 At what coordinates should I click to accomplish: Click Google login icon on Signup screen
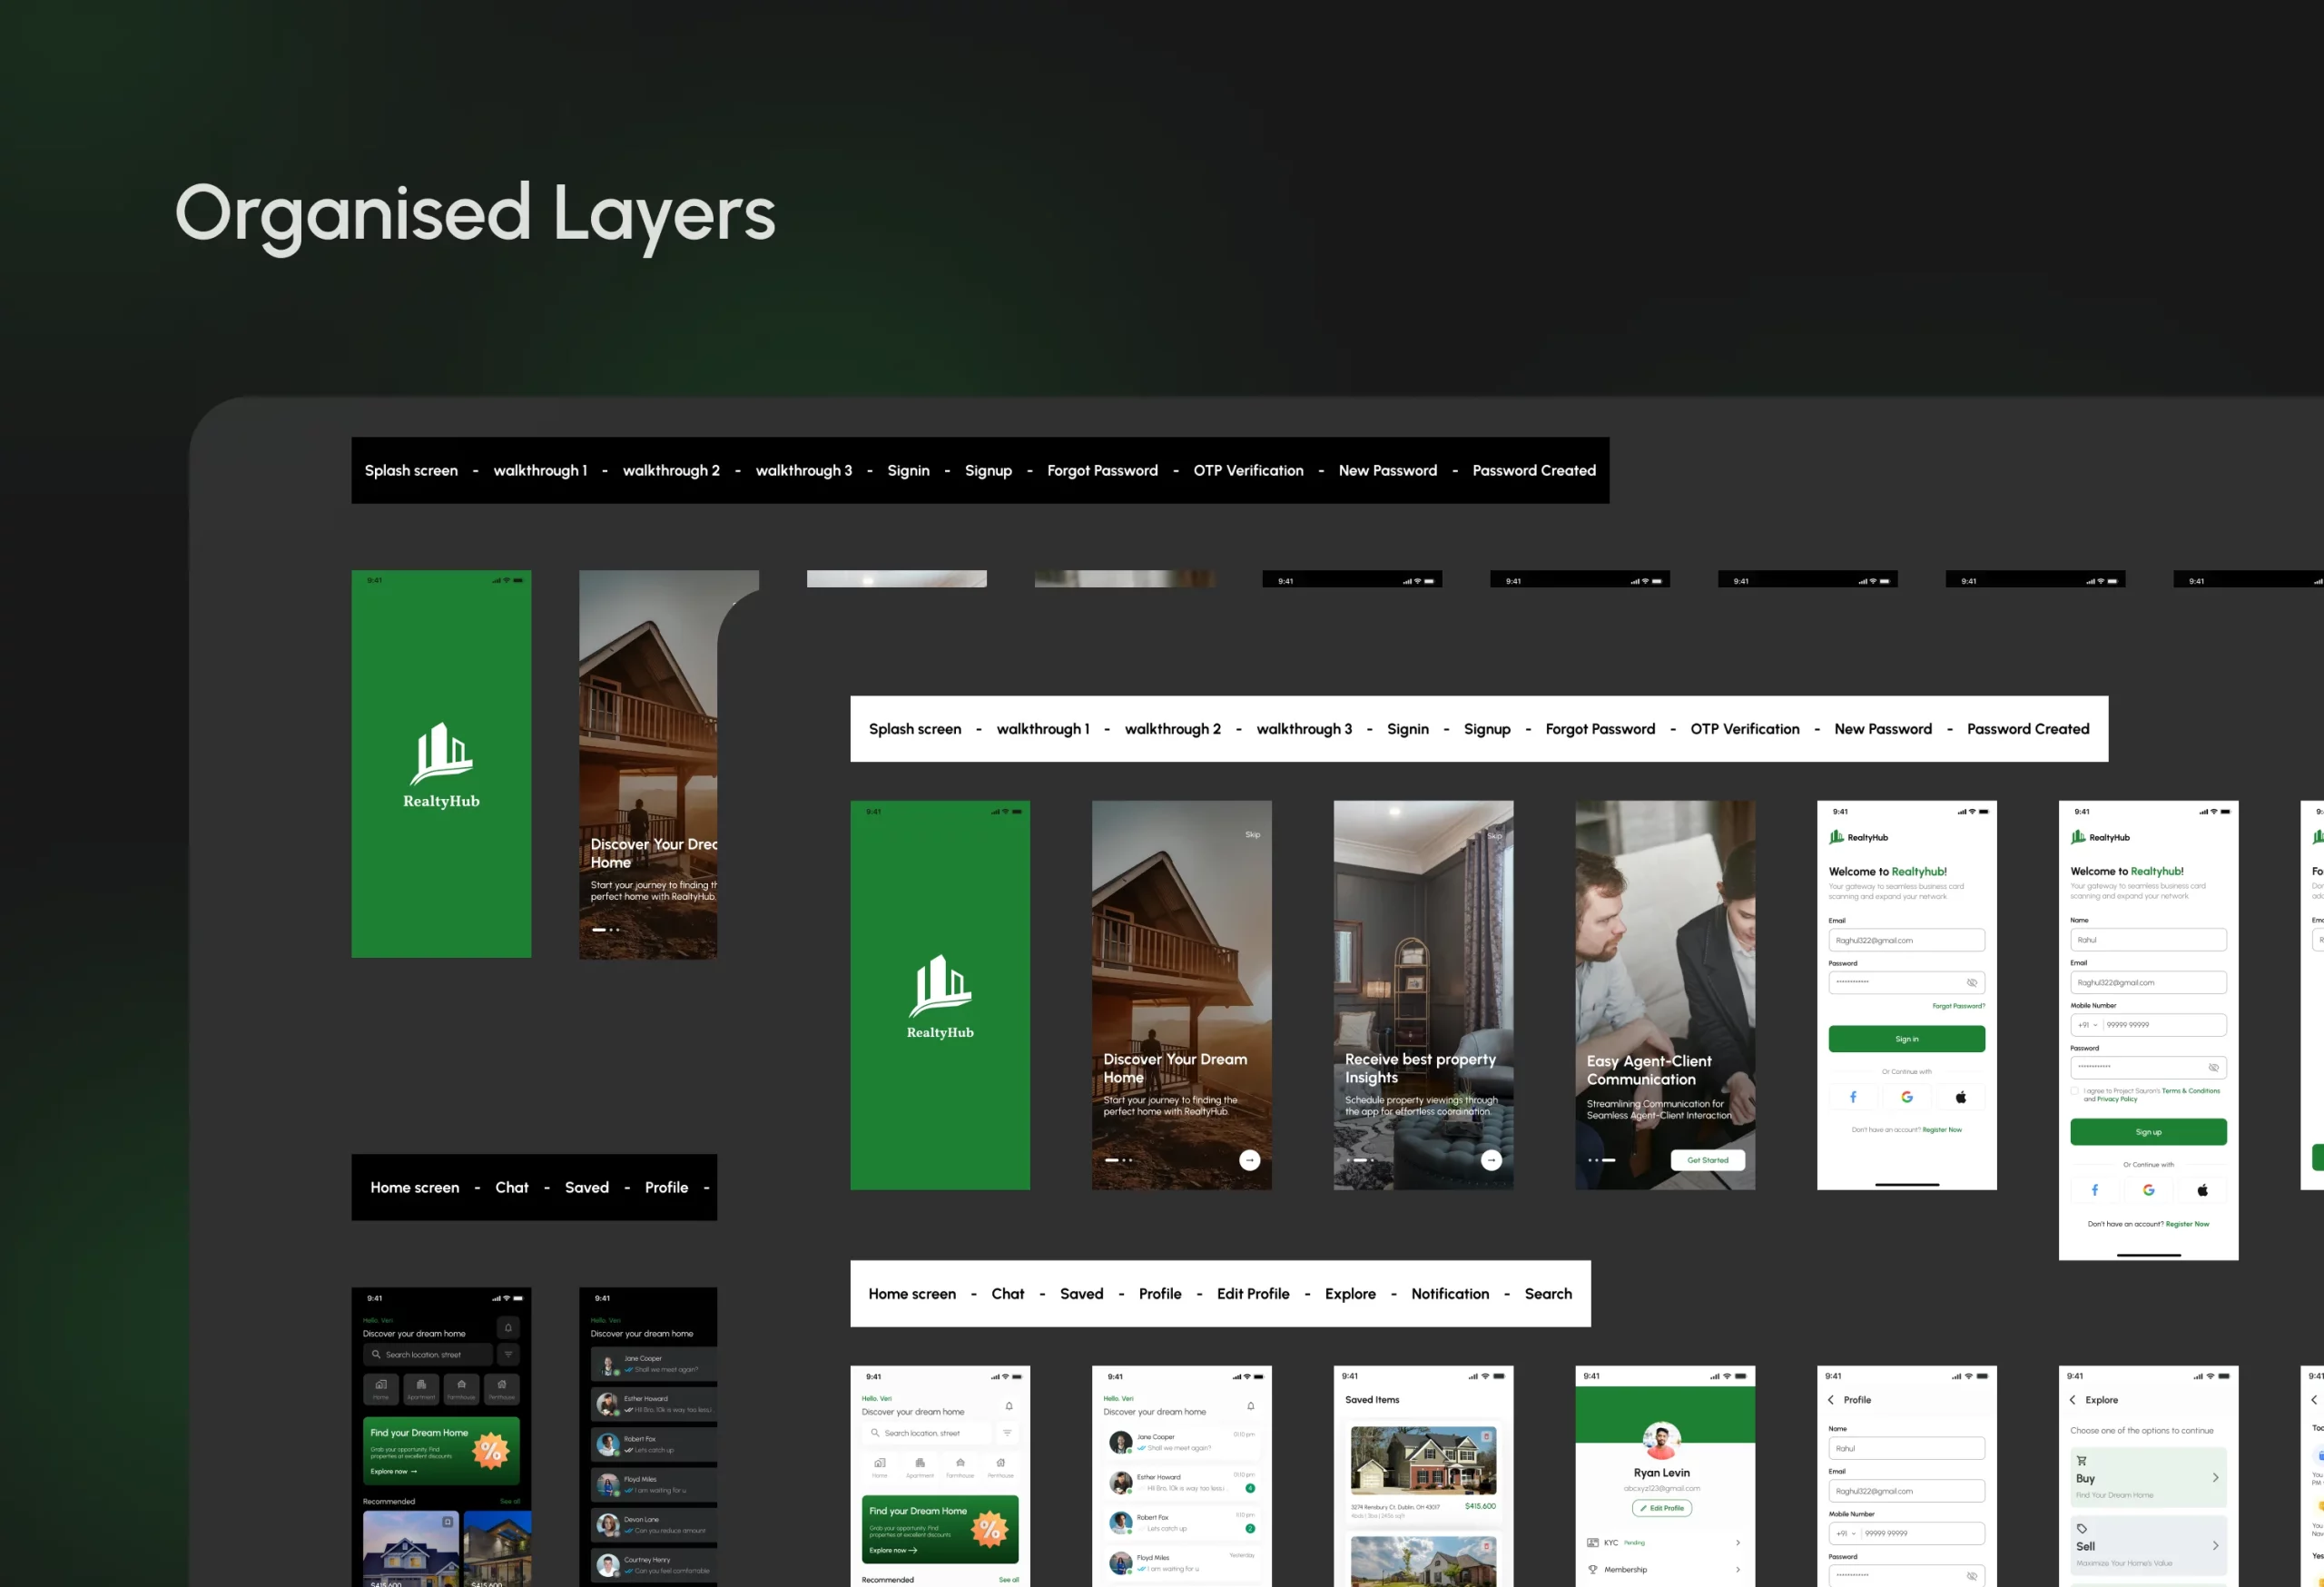[2148, 1190]
